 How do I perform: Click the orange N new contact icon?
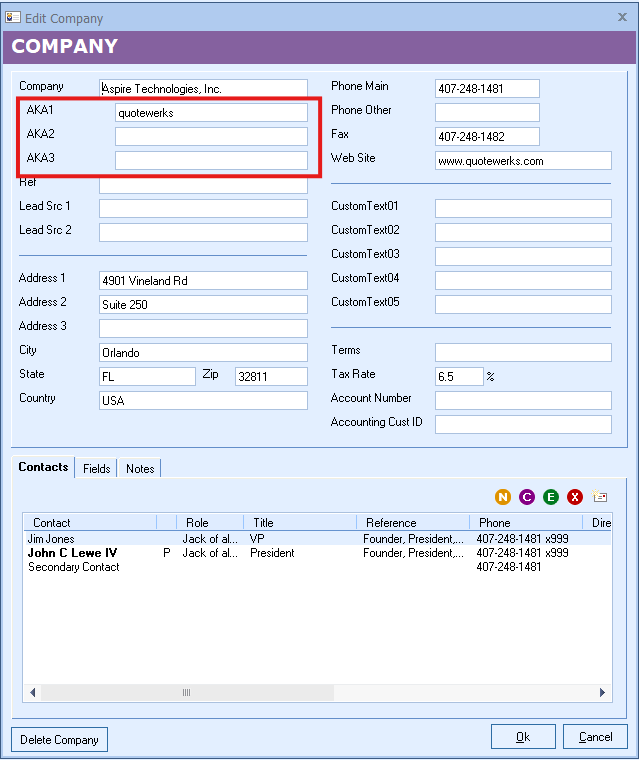click(x=503, y=497)
